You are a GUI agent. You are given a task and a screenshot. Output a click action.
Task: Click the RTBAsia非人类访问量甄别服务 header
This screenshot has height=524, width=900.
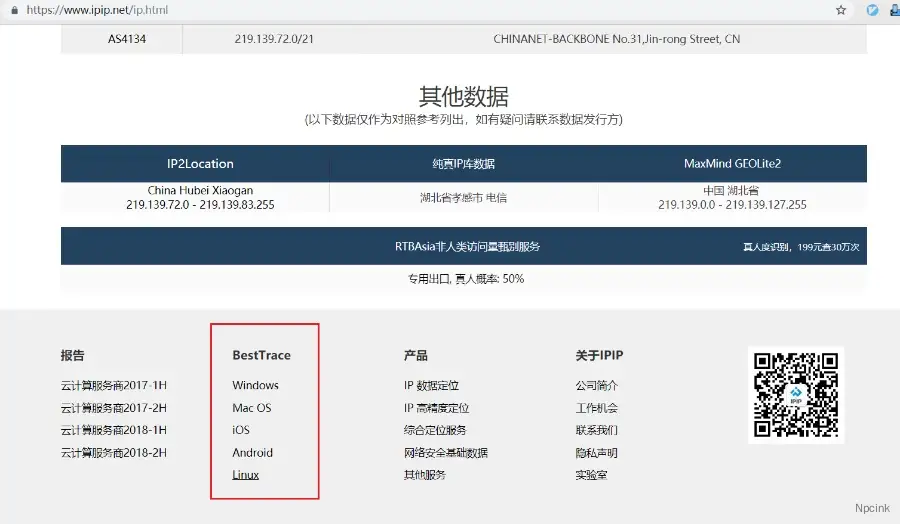[467, 246]
